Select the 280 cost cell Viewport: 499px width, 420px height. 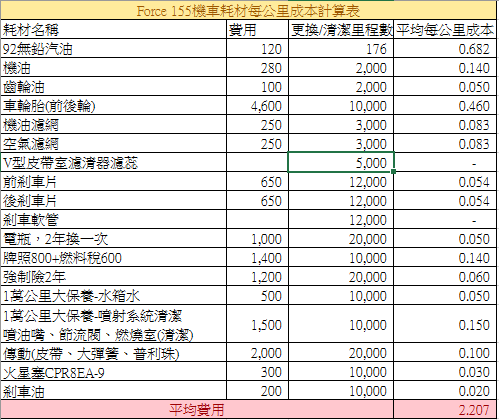coord(257,67)
